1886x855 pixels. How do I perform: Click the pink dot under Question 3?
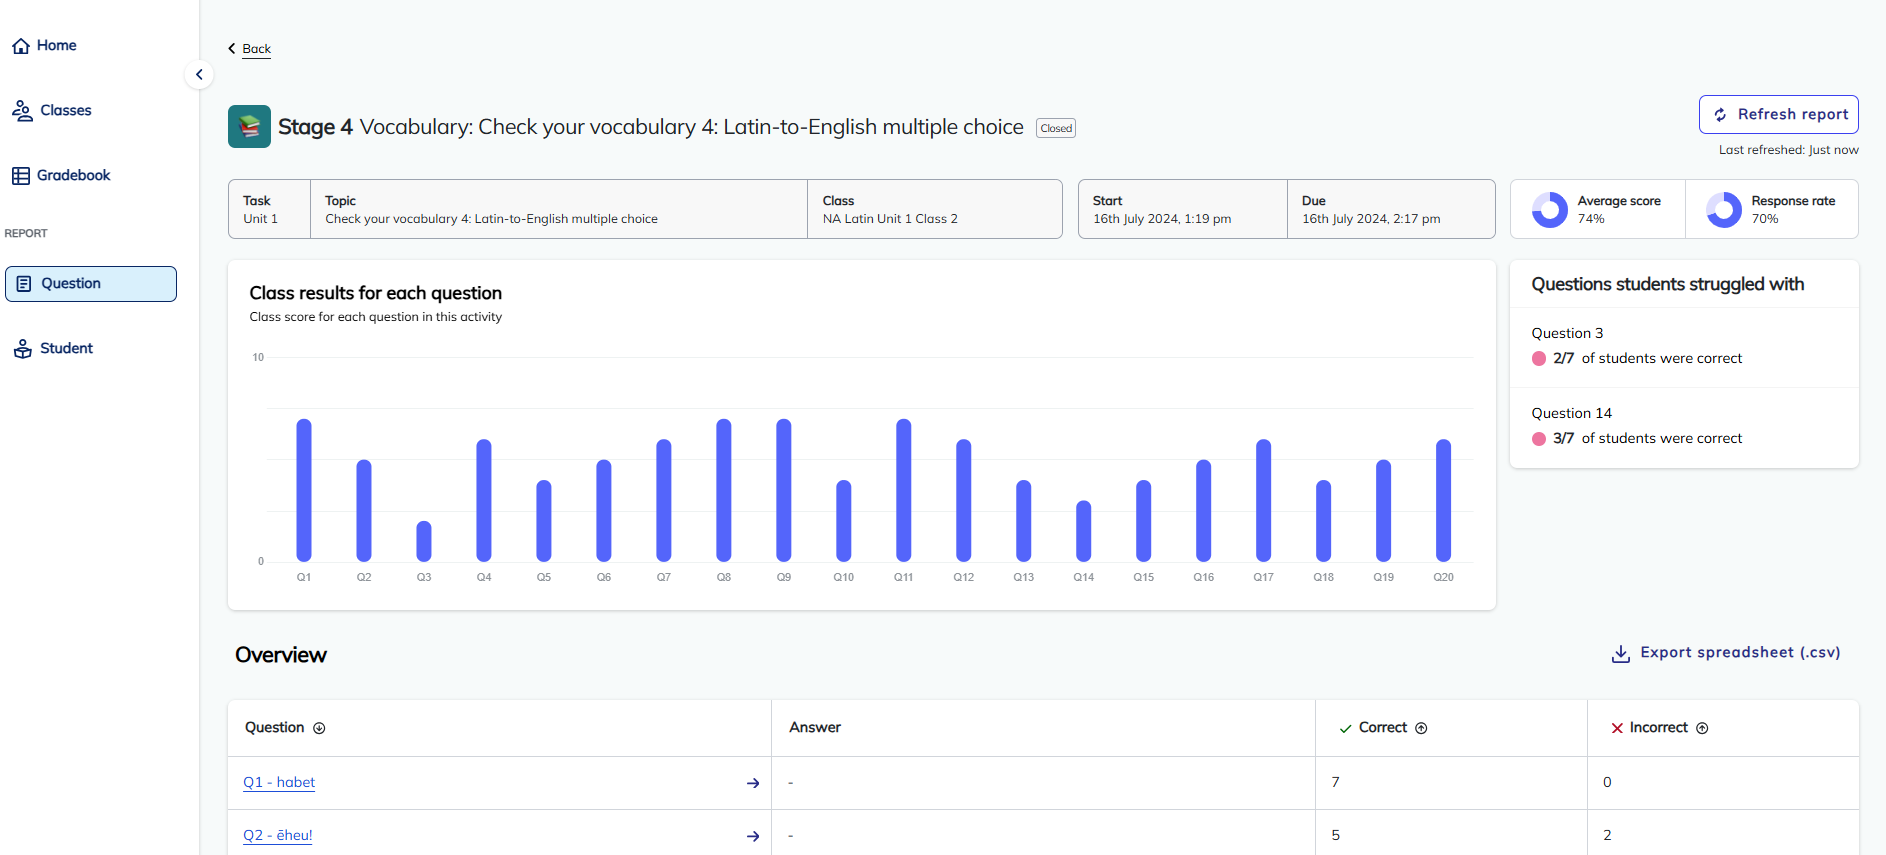[x=1539, y=359]
